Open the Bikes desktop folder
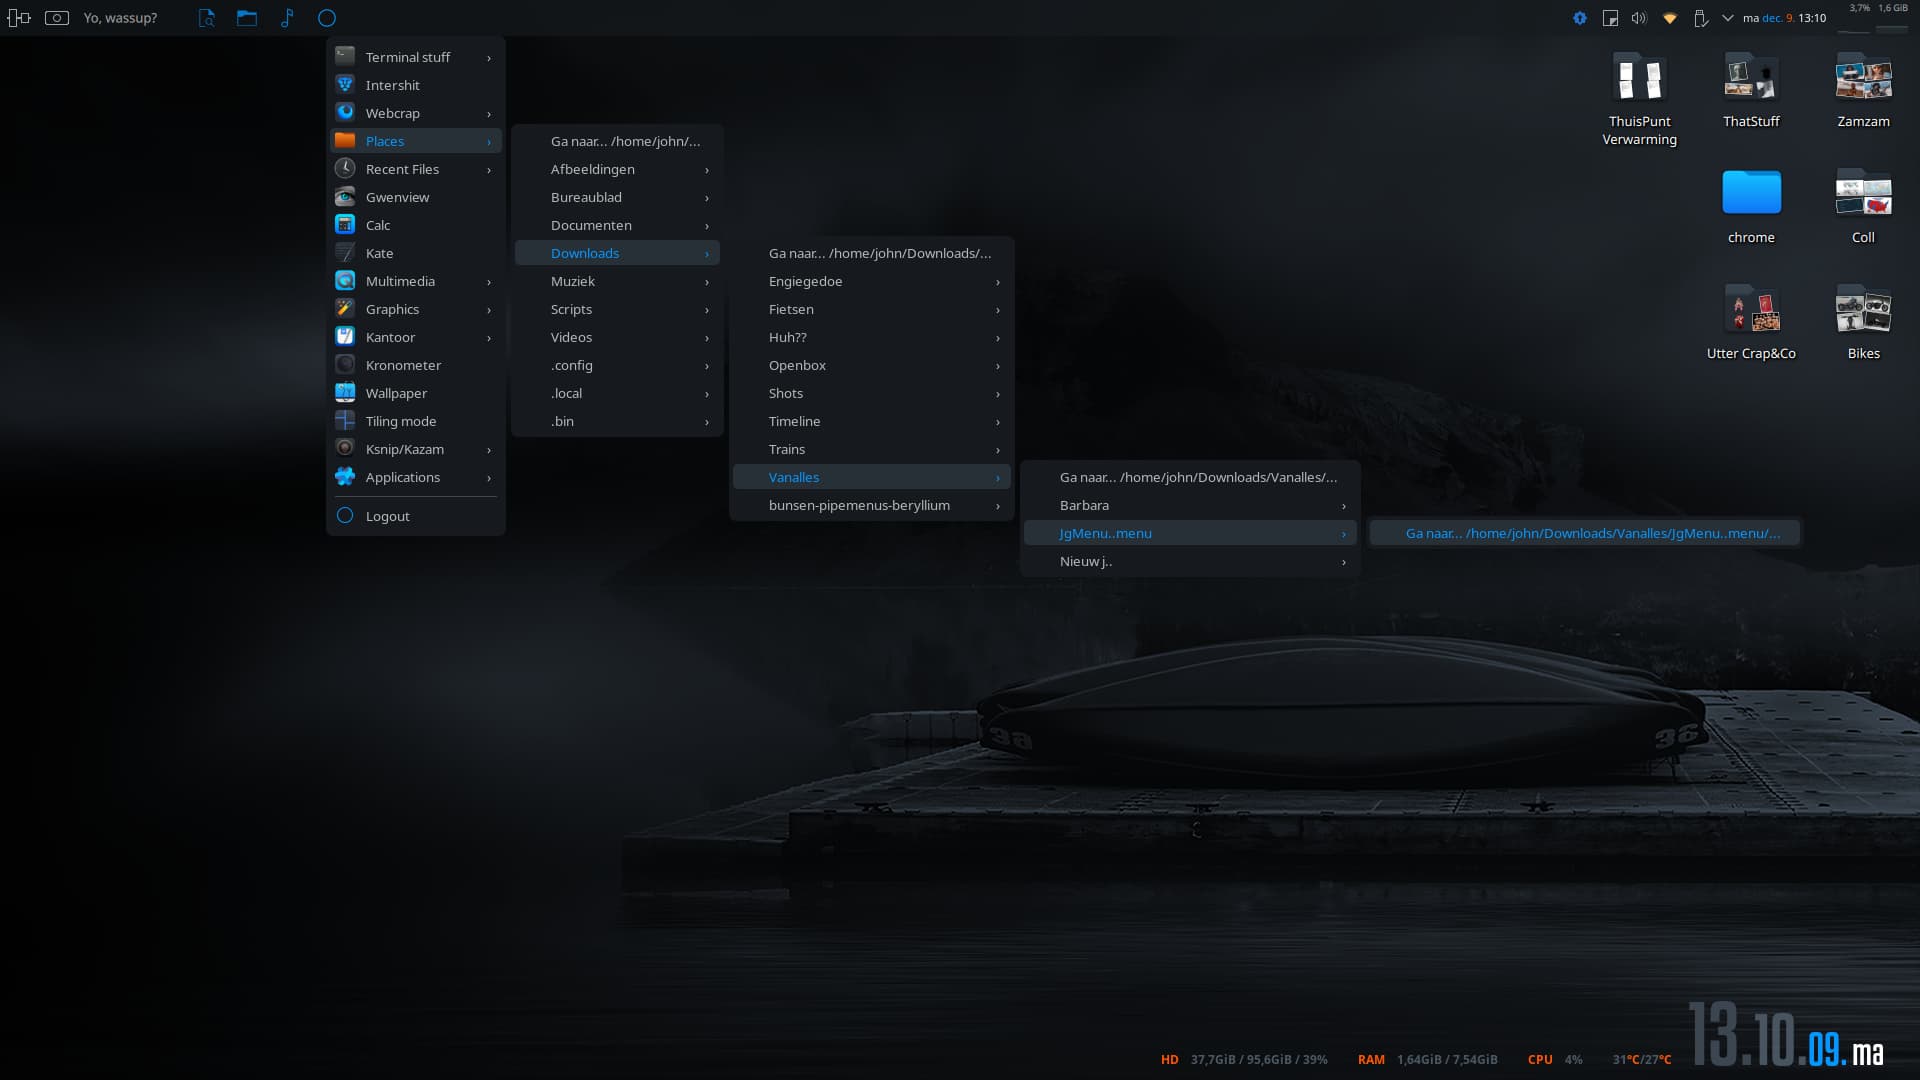1920x1080 pixels. pyautogui.click(x=1863, y=322)
